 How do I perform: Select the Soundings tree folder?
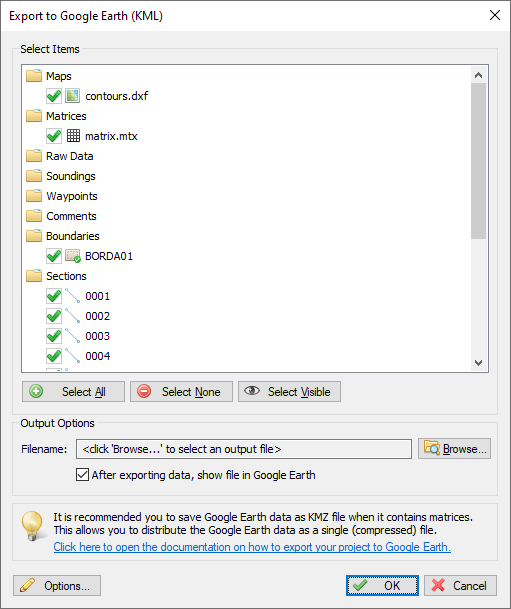click(x=71, y=176)
